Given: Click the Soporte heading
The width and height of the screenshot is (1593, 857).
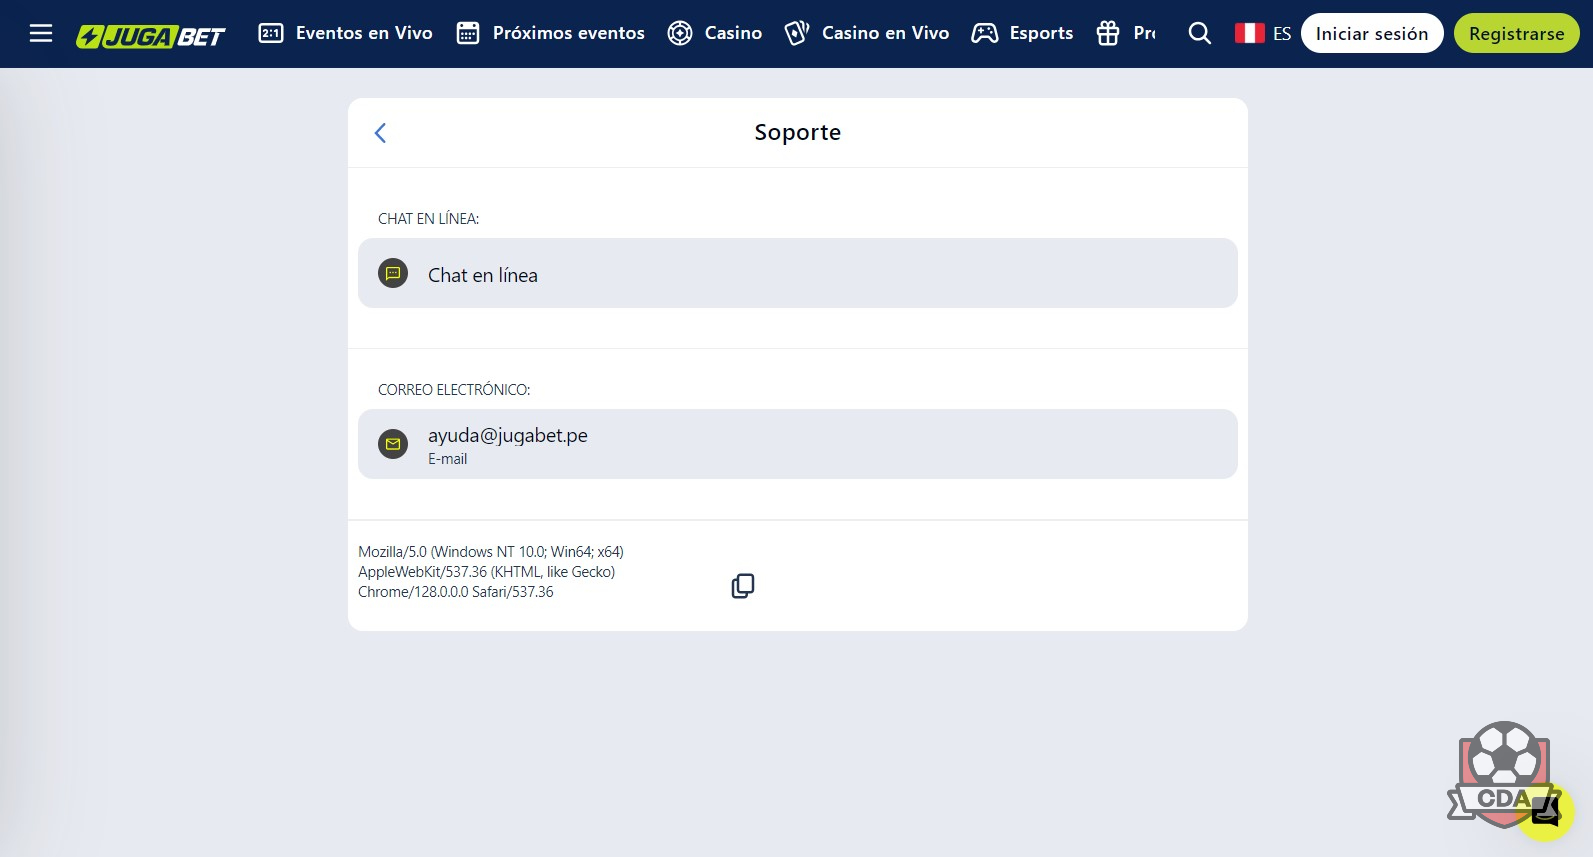Looking at the screenshot, I should tap(797, 133).
